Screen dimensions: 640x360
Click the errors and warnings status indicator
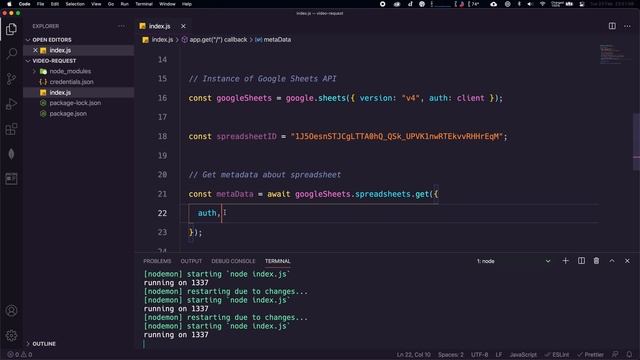coord(20,355)
